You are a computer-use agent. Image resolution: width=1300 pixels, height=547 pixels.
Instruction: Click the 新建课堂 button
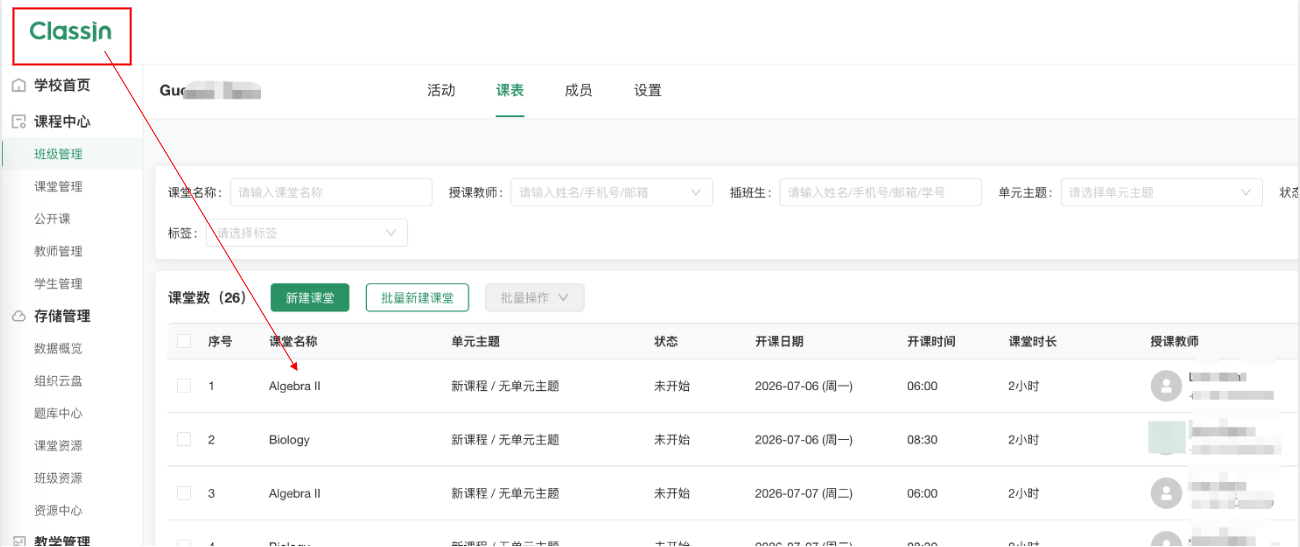[310, 298]
